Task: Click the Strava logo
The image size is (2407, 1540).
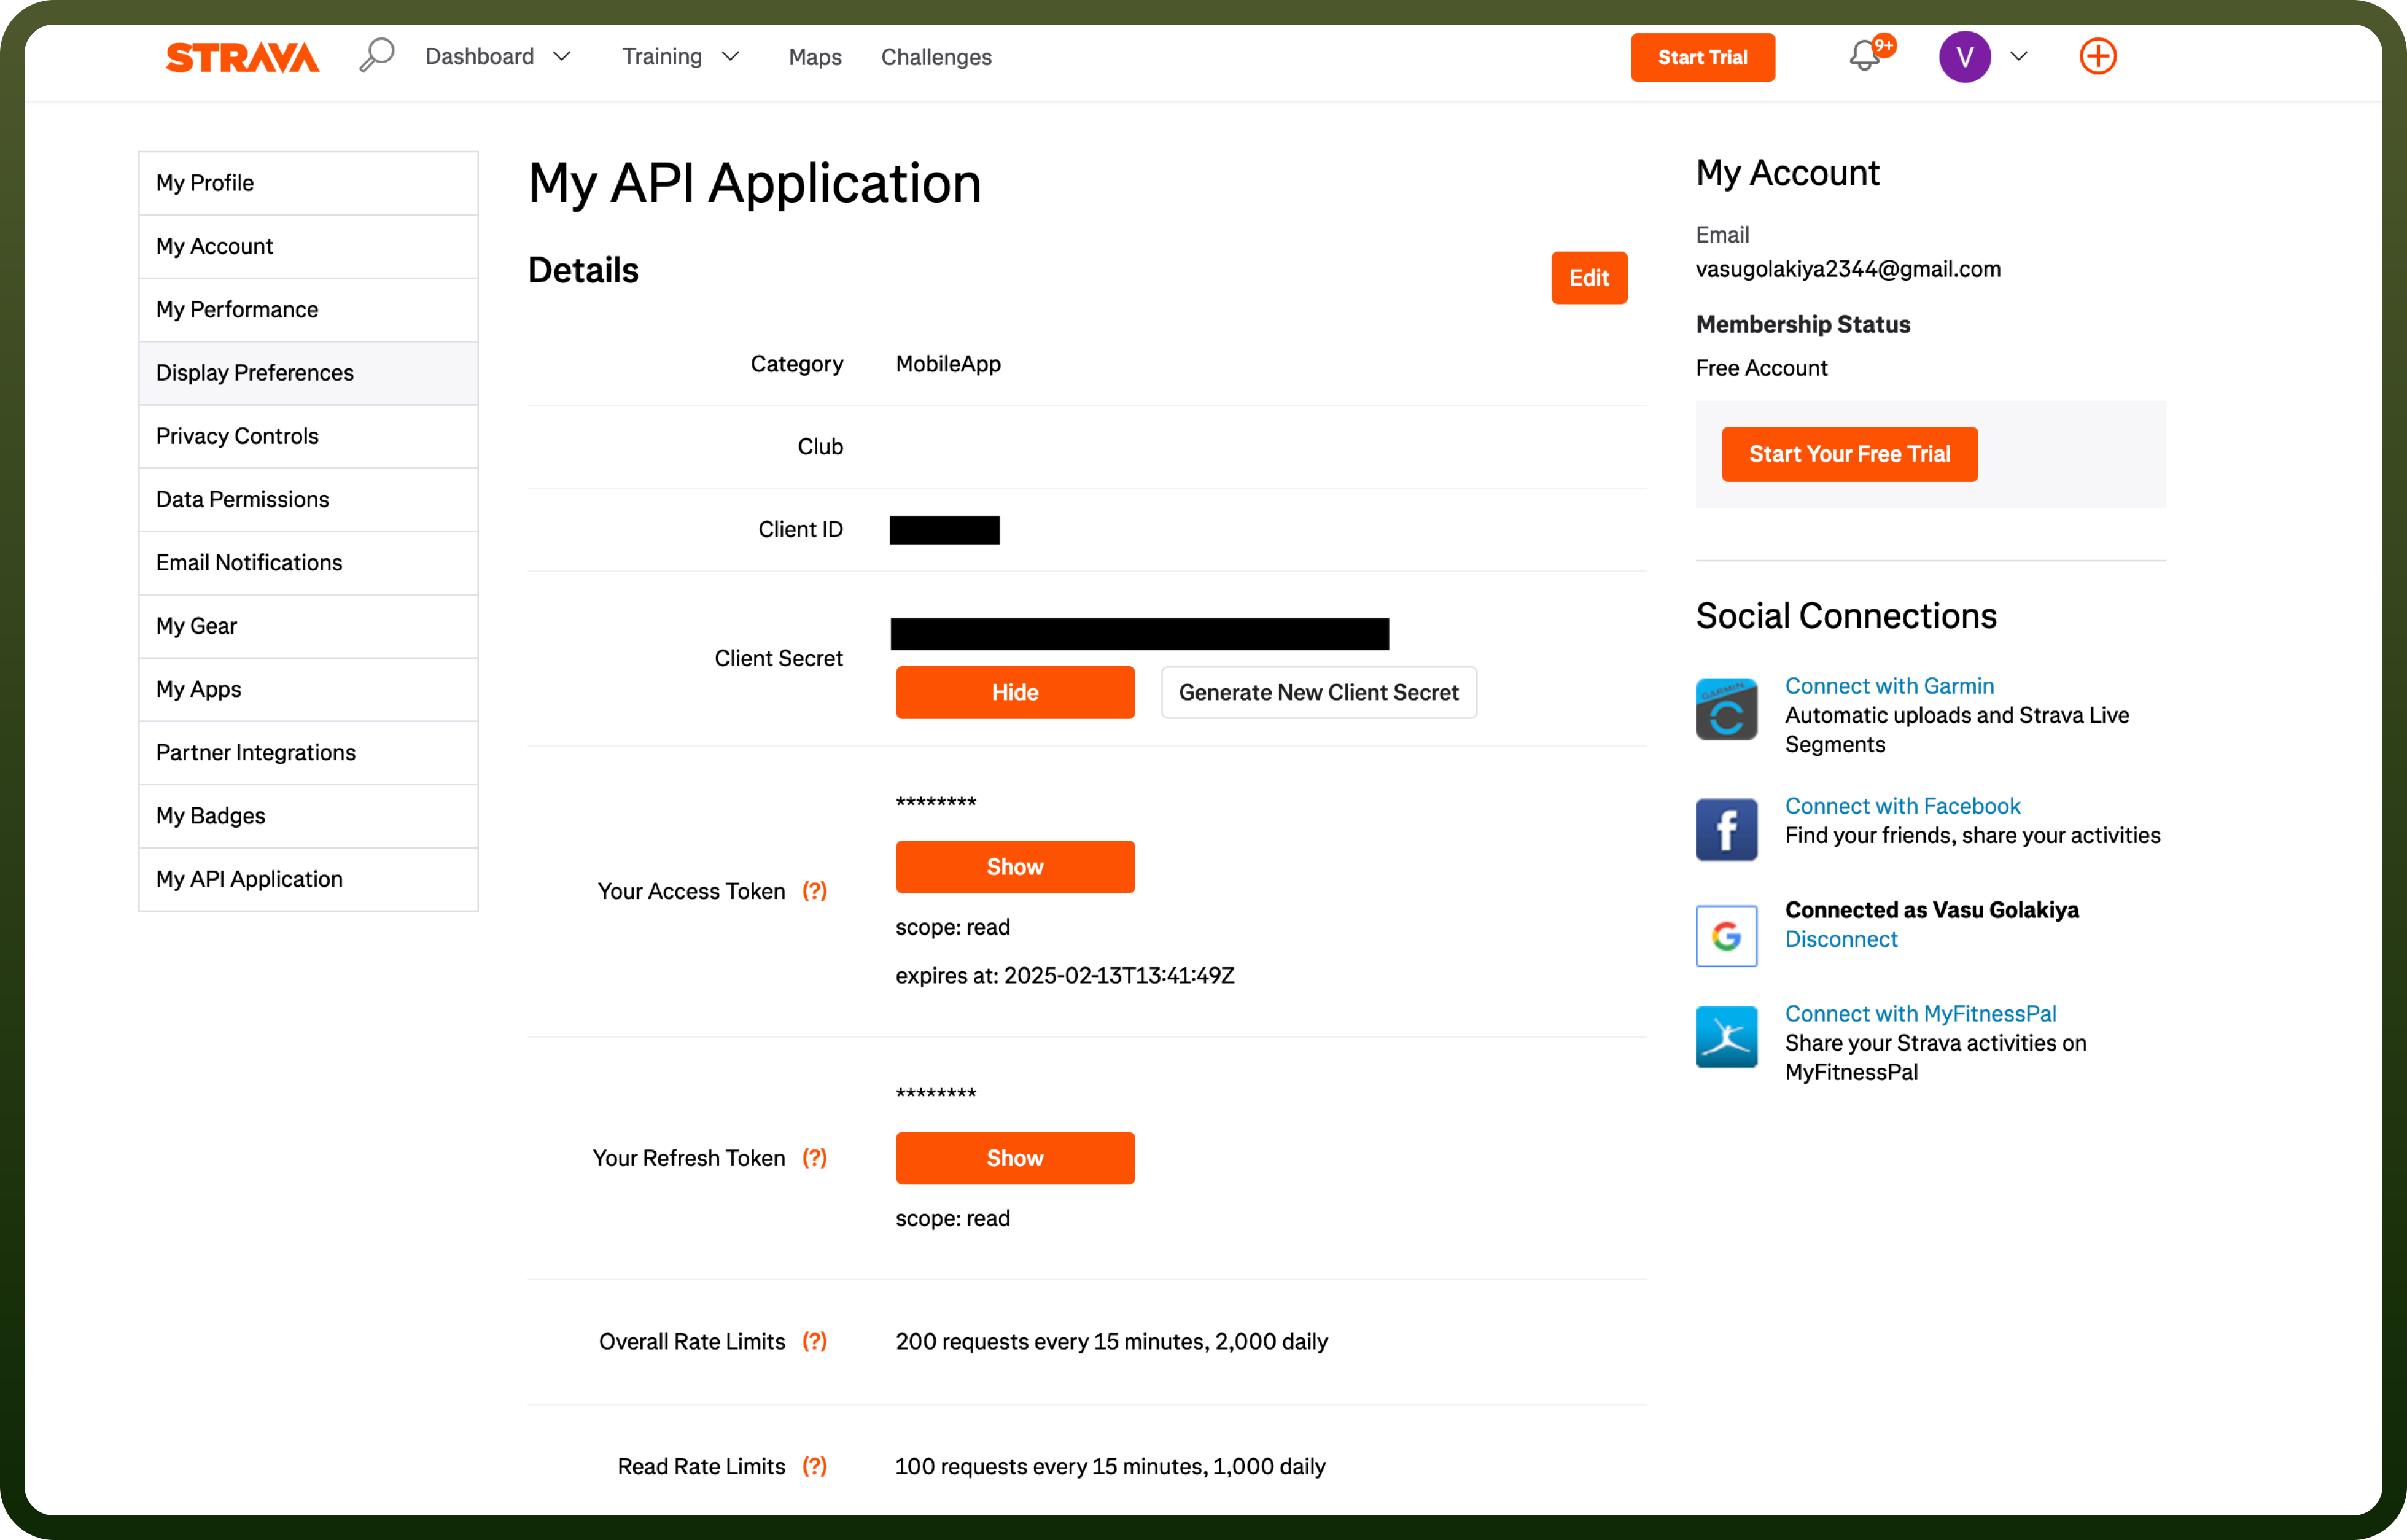Action: coord(242,57)
